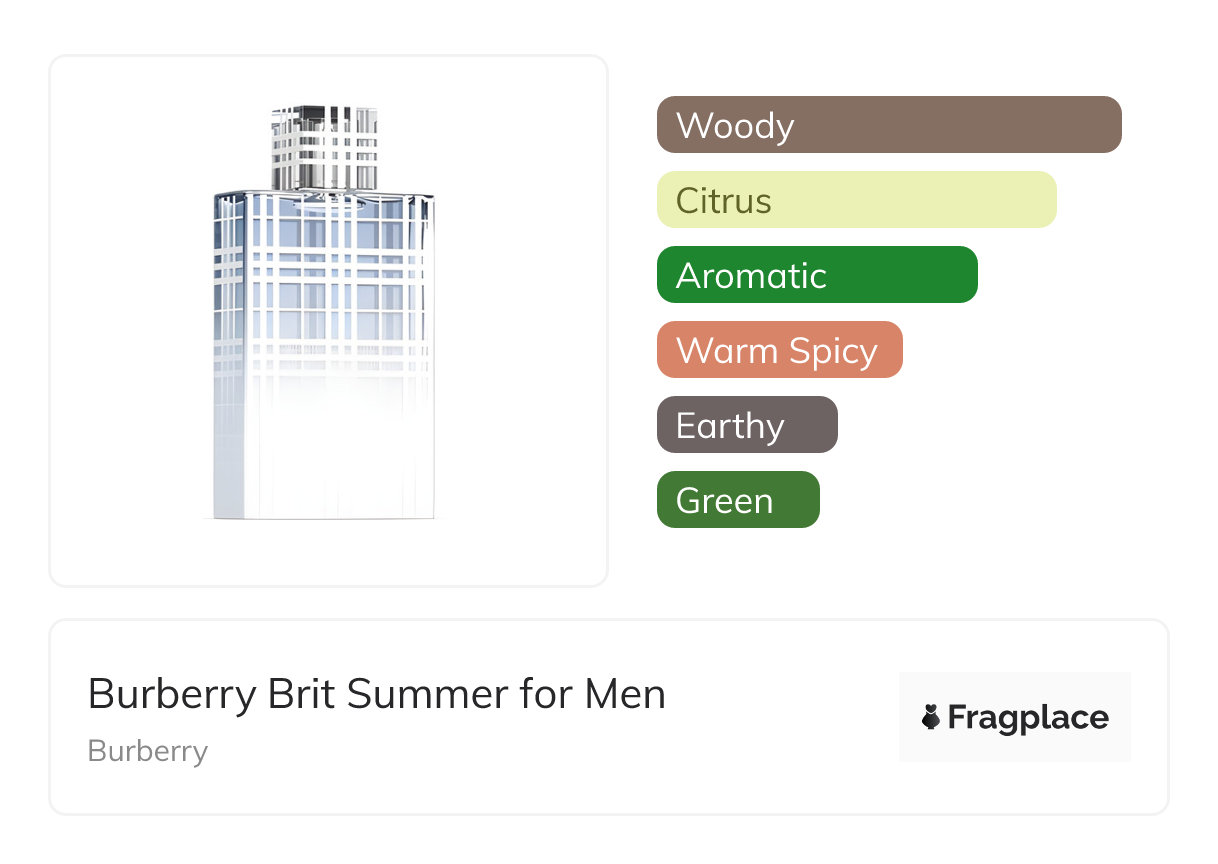Viewport: 1218px width, 864px height.
Task: Pick the Earthy accord bar
Action: pos(746,425)
